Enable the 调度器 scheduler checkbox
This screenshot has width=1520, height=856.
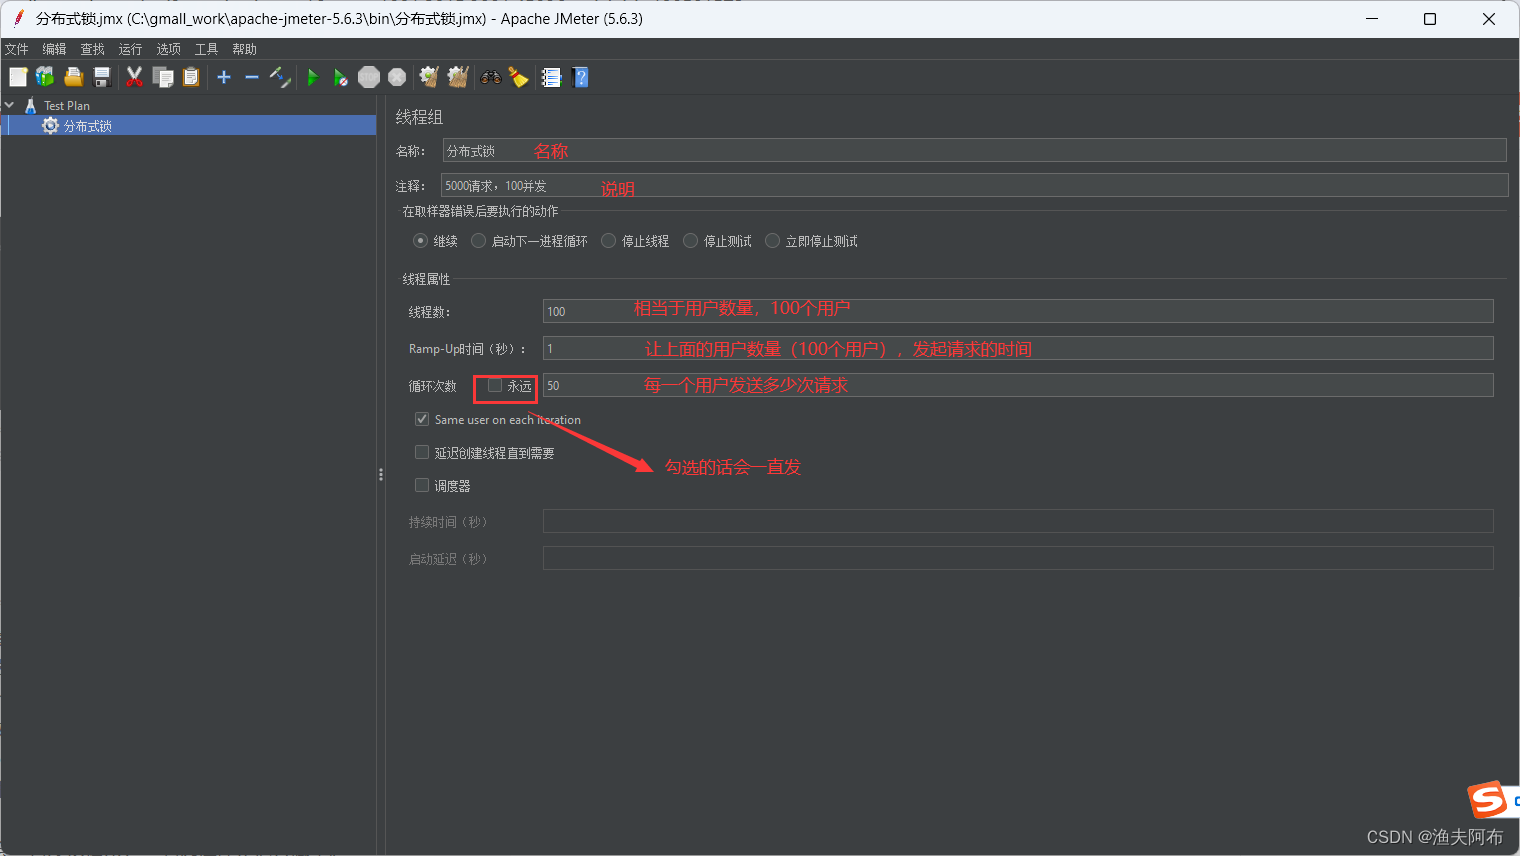tap(422, 485)
